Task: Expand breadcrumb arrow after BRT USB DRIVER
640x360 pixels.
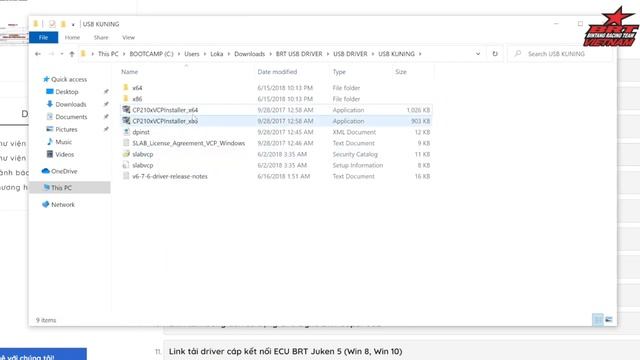Action: [x=328, y=54]
